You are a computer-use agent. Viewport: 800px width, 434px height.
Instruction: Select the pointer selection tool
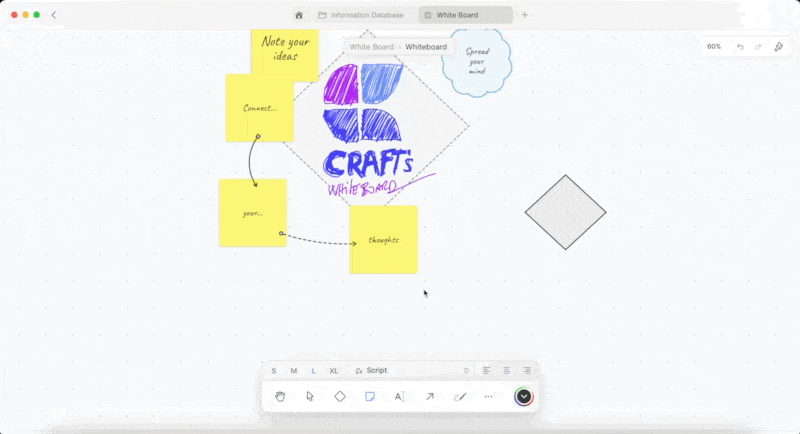click(x=310, y=396)
